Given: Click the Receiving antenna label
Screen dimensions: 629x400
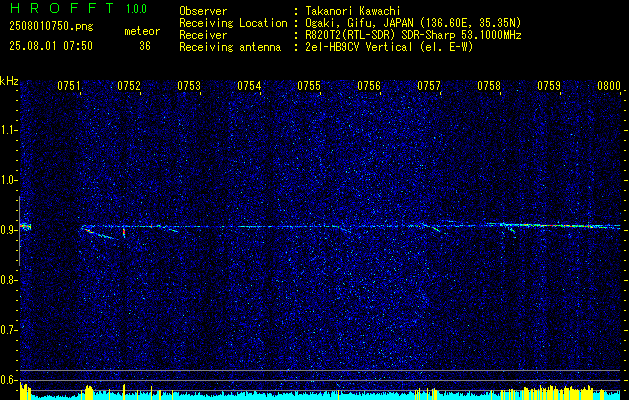Looking at the screenshot, I should [x=230, y=47].
